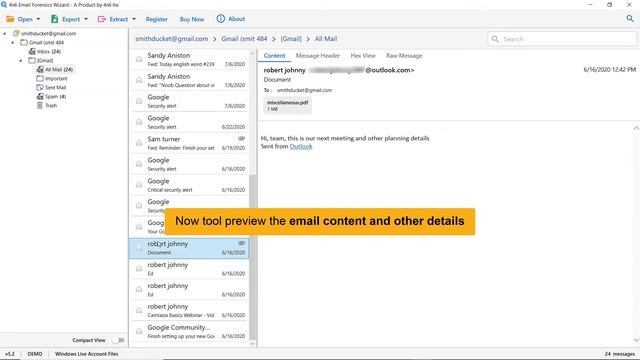Image resolution: width=640 pixels, height=360 pixels.
Task: Click 'Windows Live Account Files' status text
Action: pos(87,354)
